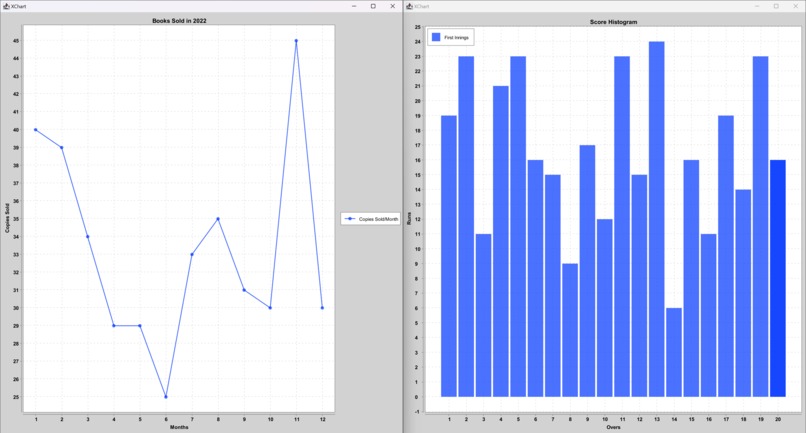Click the Java icon in the right XChart window
This screenshot has height=433, width=806.
click(x=409, y=6)
